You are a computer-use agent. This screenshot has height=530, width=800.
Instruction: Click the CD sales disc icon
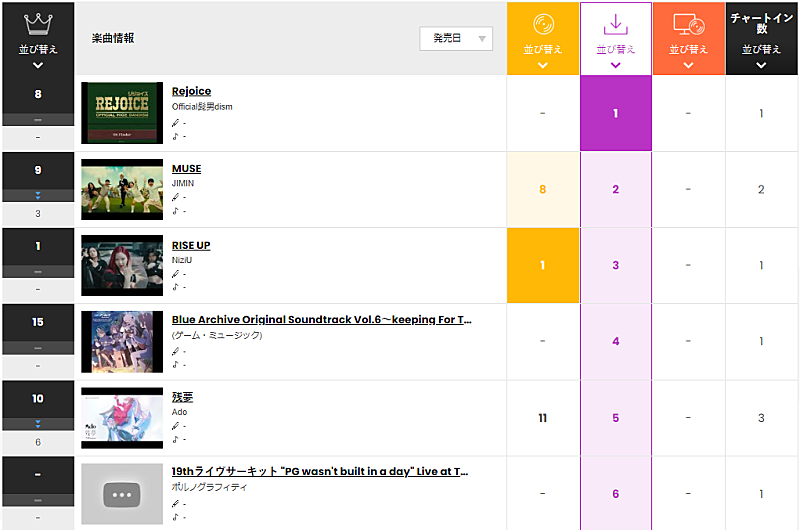(542, 24)
